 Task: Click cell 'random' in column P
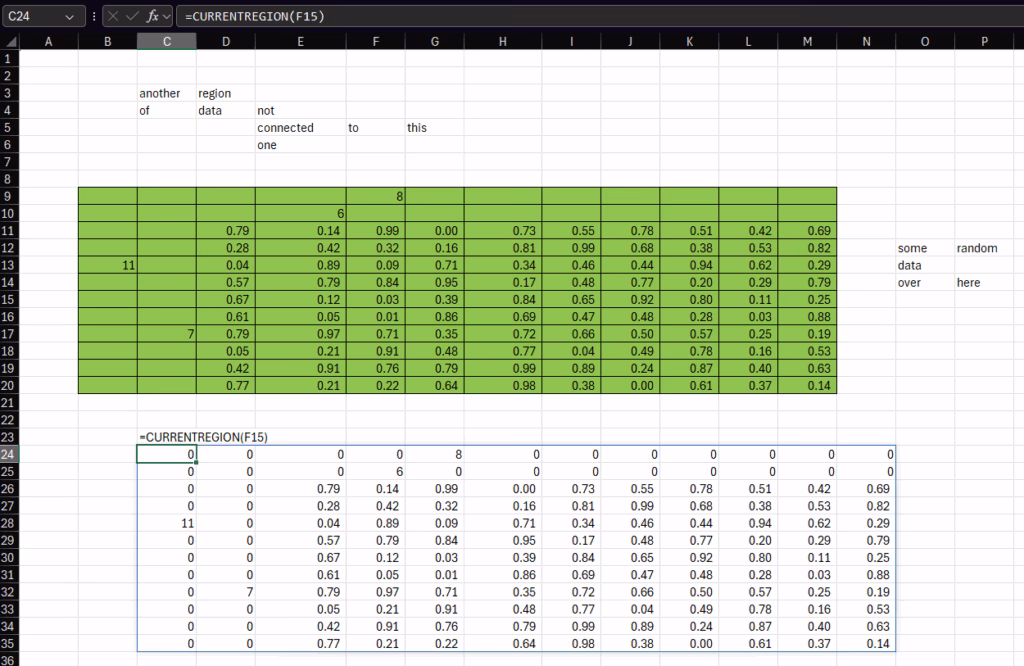[x=984, y=248]
